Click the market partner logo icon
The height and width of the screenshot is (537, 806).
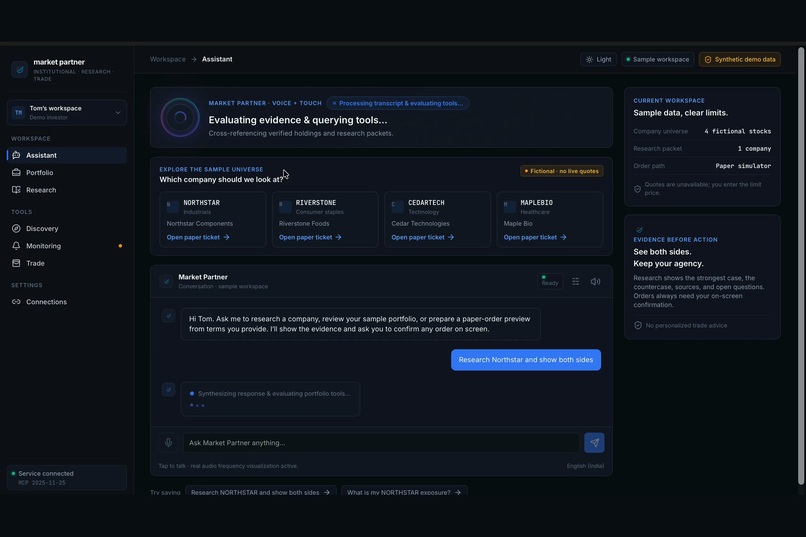(20, 69)
